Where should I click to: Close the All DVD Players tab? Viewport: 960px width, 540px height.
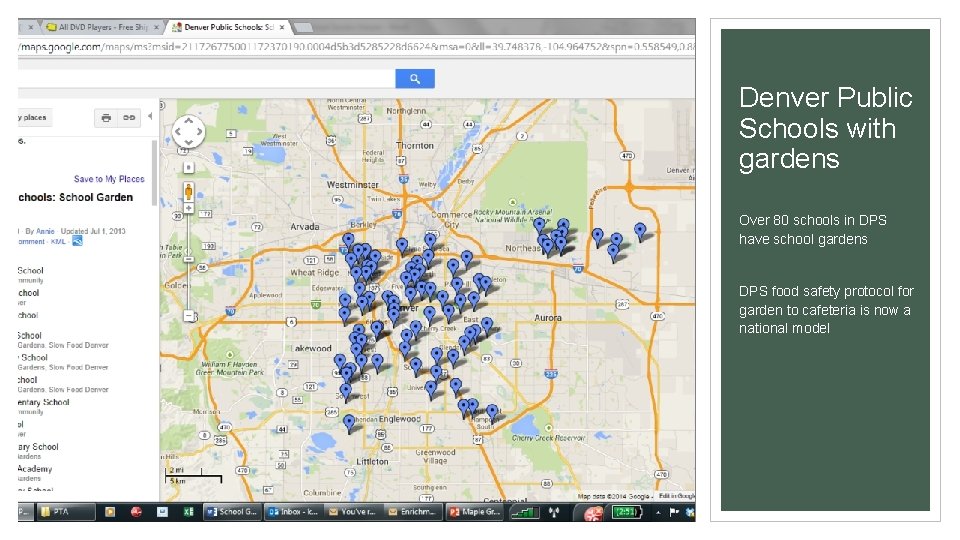click(156, 27)
